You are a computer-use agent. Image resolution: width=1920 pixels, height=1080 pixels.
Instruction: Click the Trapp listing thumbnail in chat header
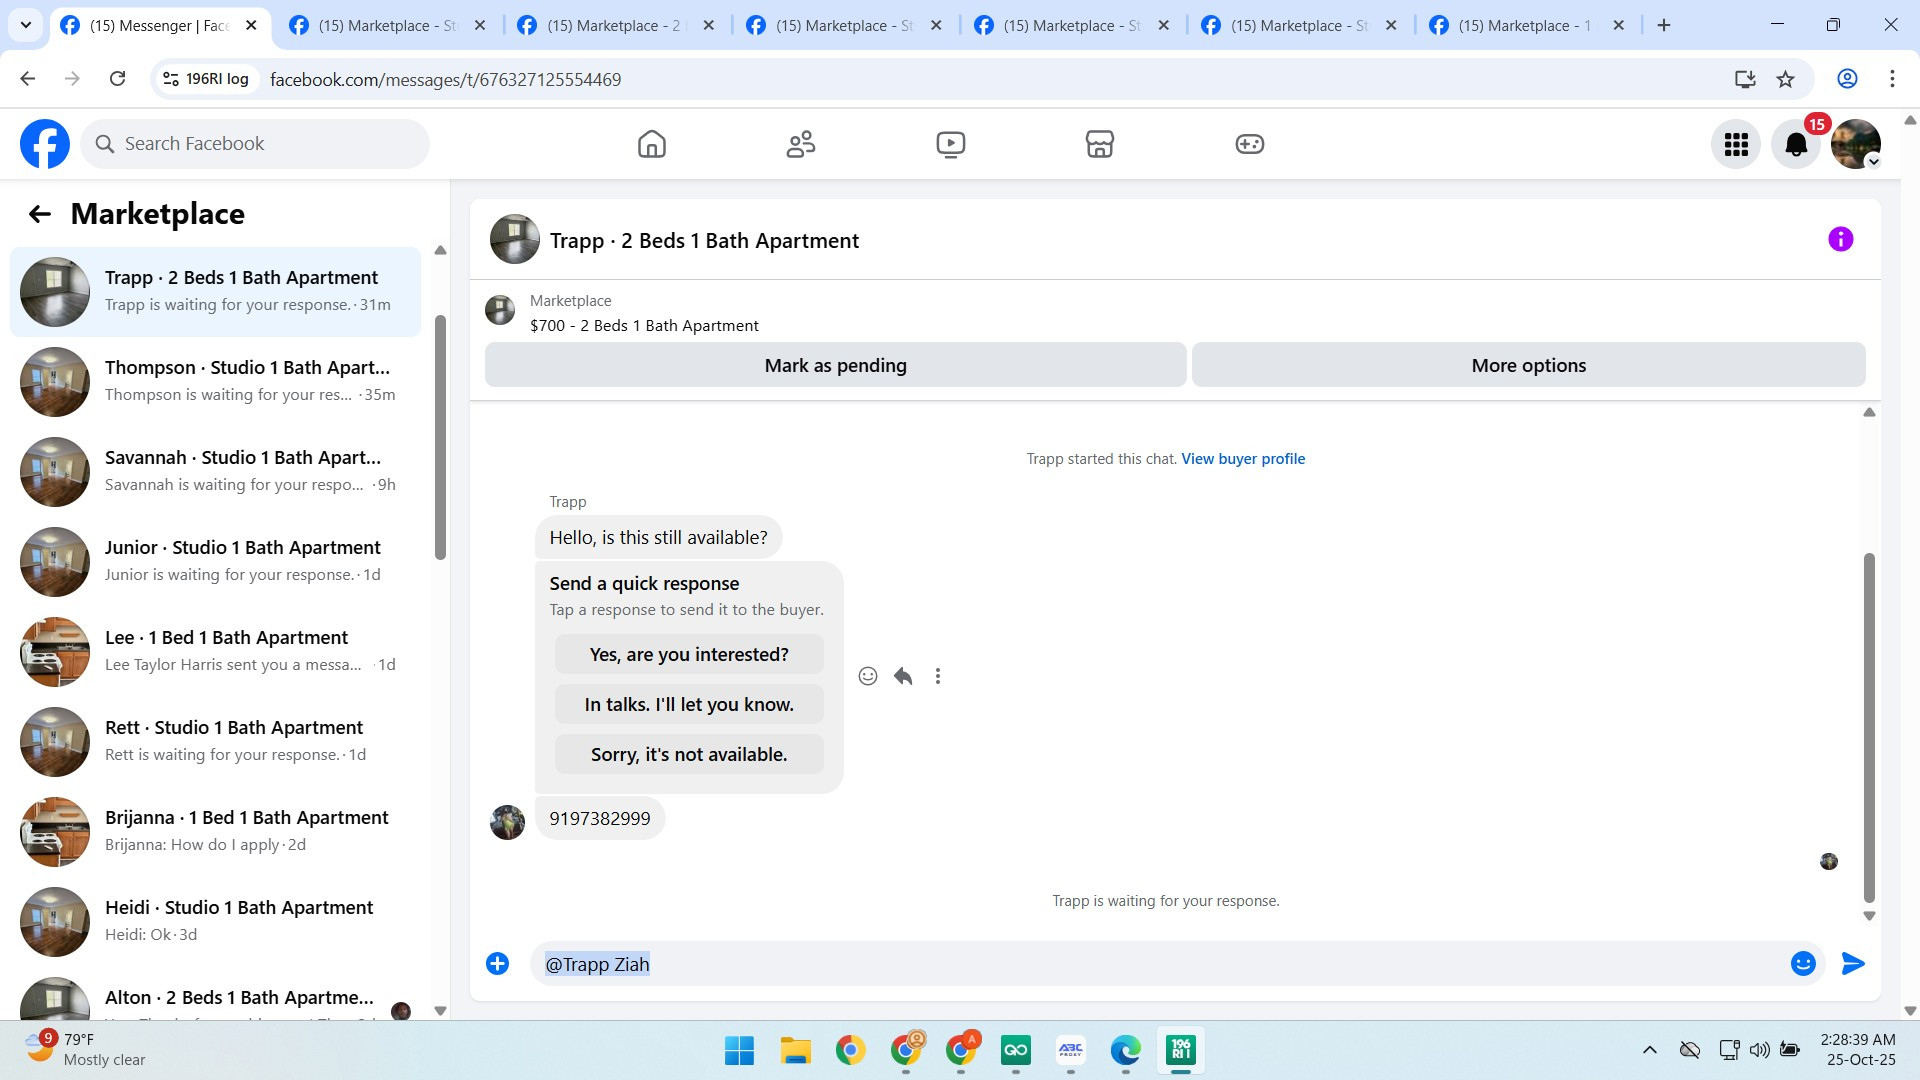[515, 240]
